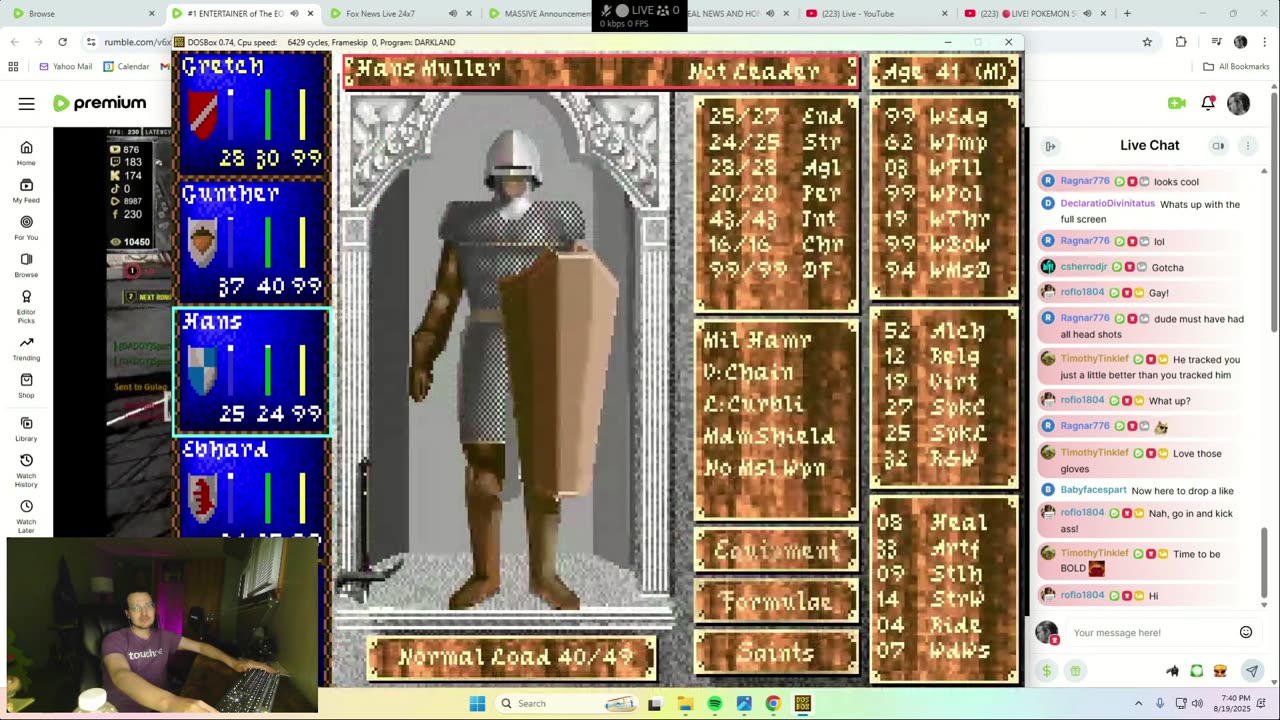1280x720 pixels.
Task: Click the green go-live camera icon
Action: [x=1177, y=103]
